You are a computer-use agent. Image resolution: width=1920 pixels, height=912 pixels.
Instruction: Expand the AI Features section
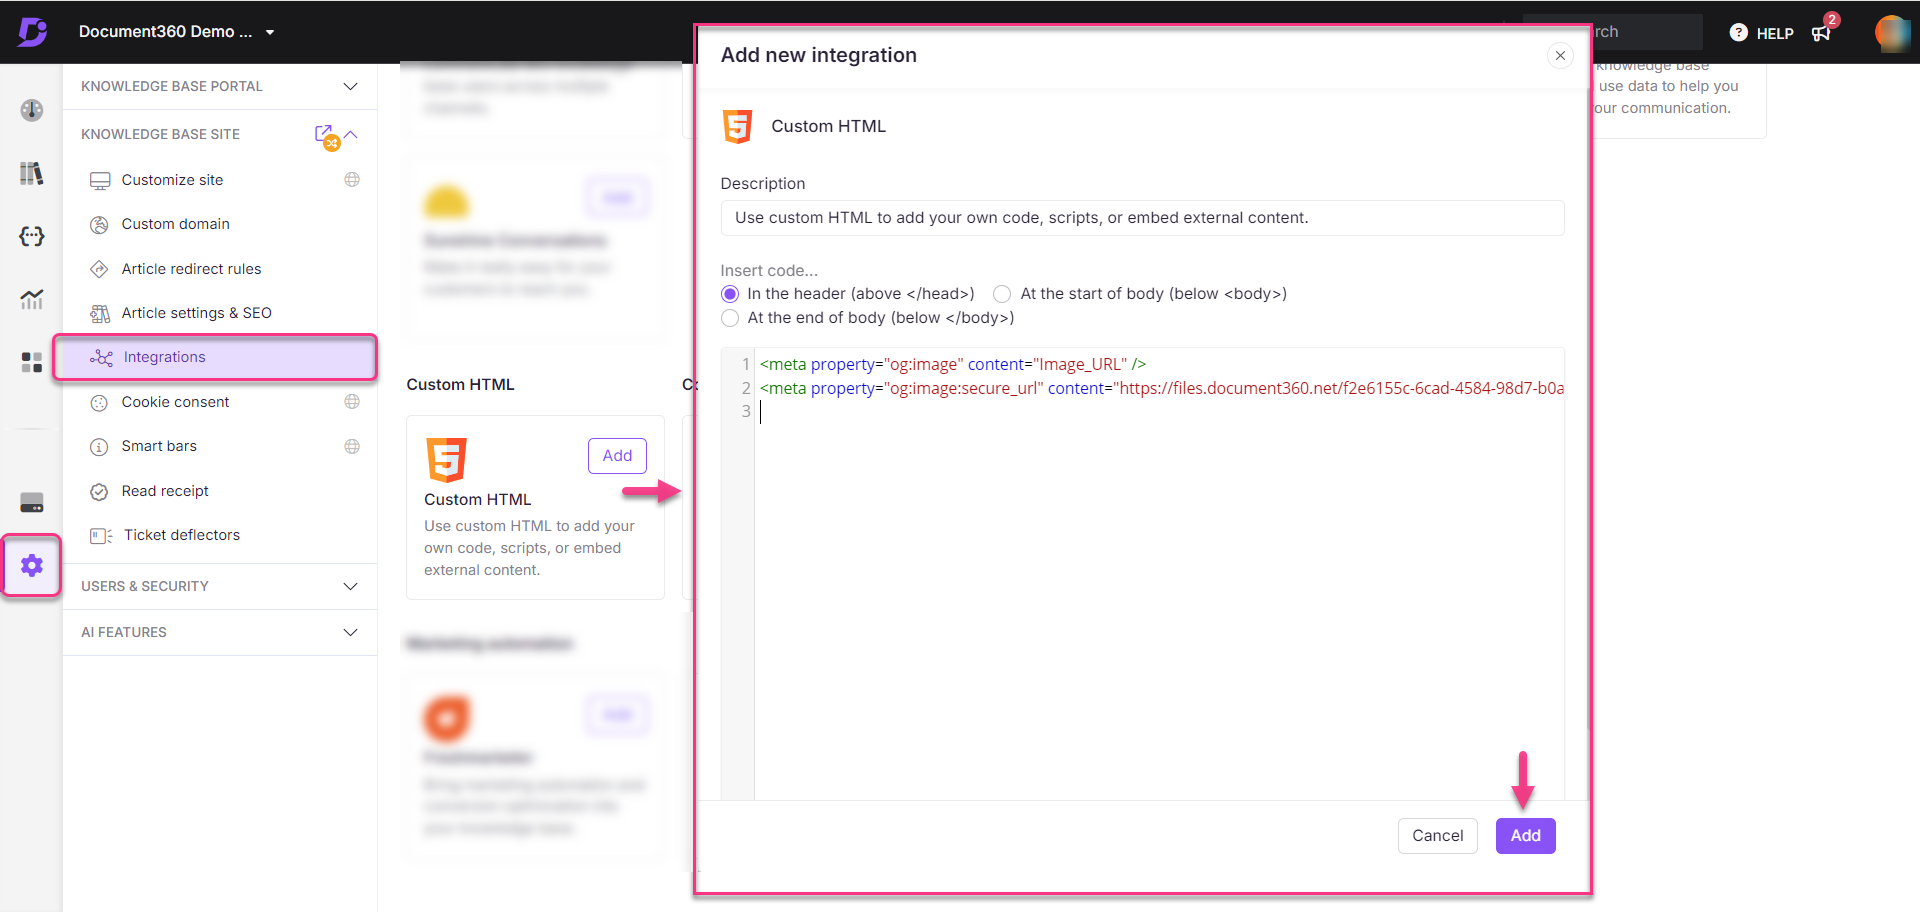click(350, 632)
